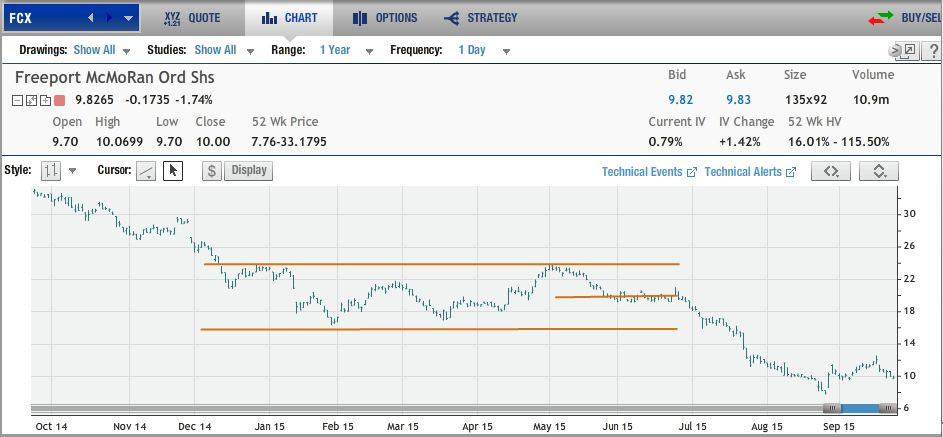Click the blue chart range scrollbar thumb
The height and width of the screenshot is (437, 943).
[859, 408]
